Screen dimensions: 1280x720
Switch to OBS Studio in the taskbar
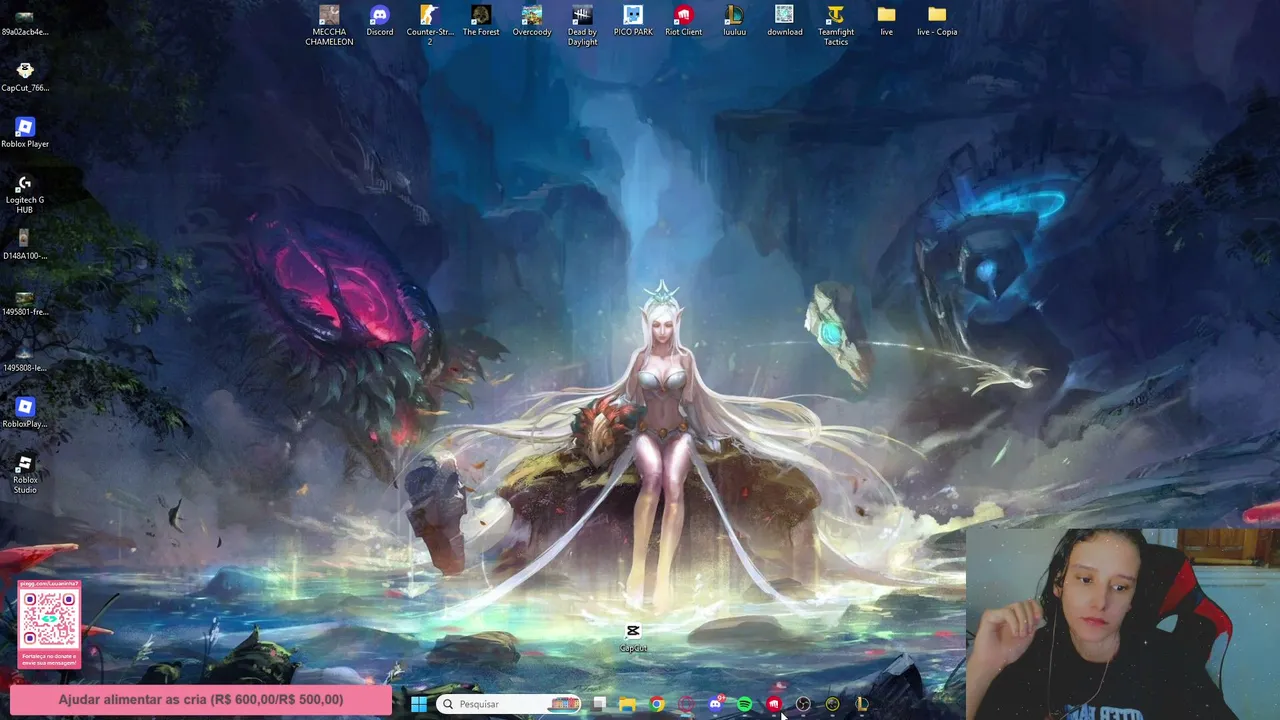tap(803, 704)
